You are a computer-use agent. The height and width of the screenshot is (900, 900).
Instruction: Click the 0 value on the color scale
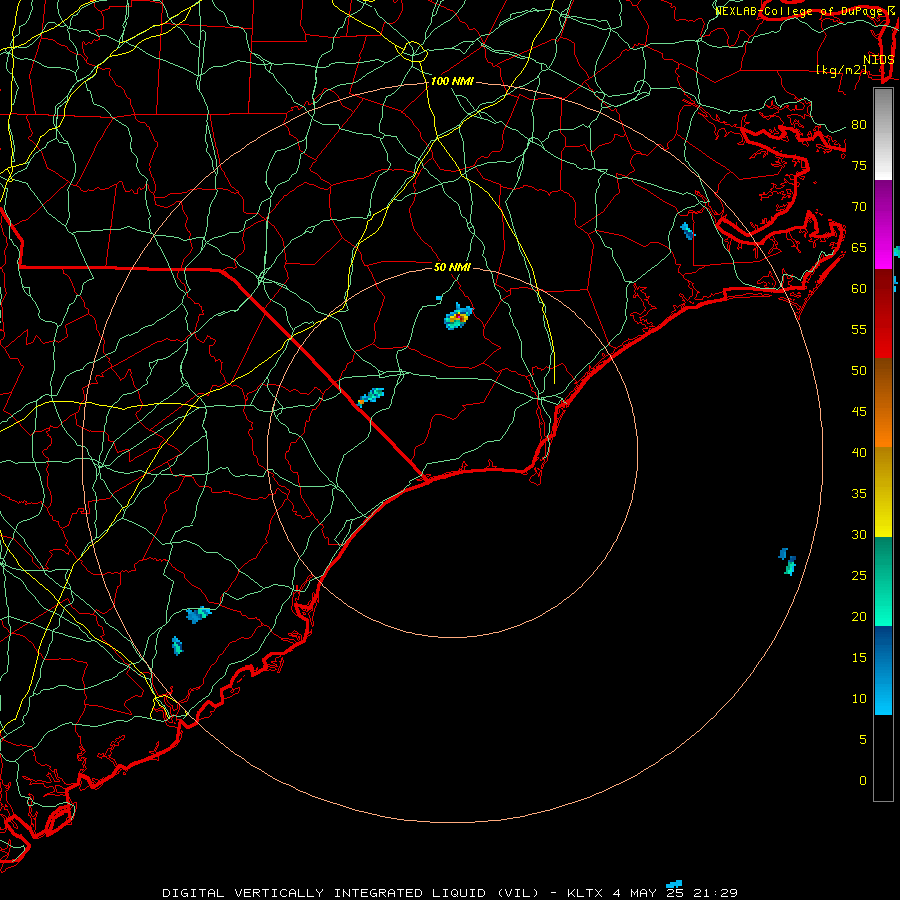click(x=863, y=781)
